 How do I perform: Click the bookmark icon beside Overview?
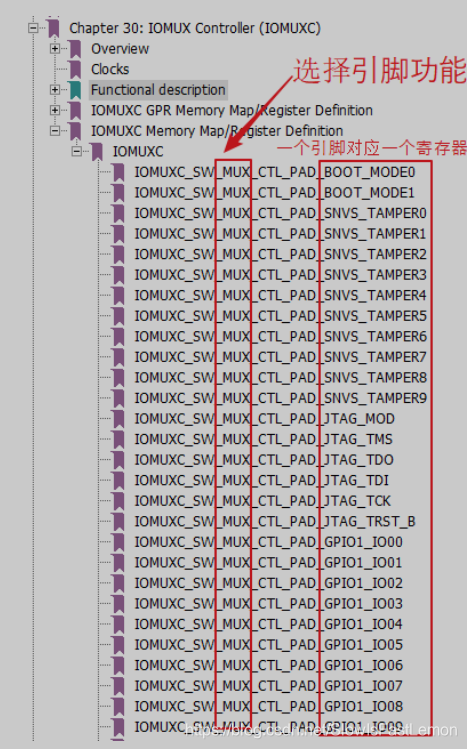click(x=75, y=49)
